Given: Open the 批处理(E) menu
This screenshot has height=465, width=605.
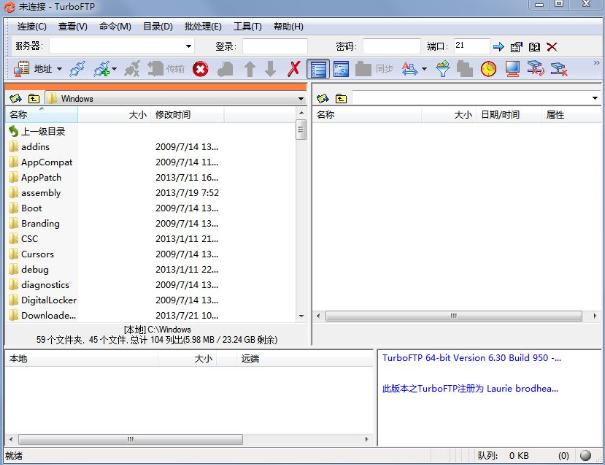Looking at the screenshot, I should pos(203,26).
